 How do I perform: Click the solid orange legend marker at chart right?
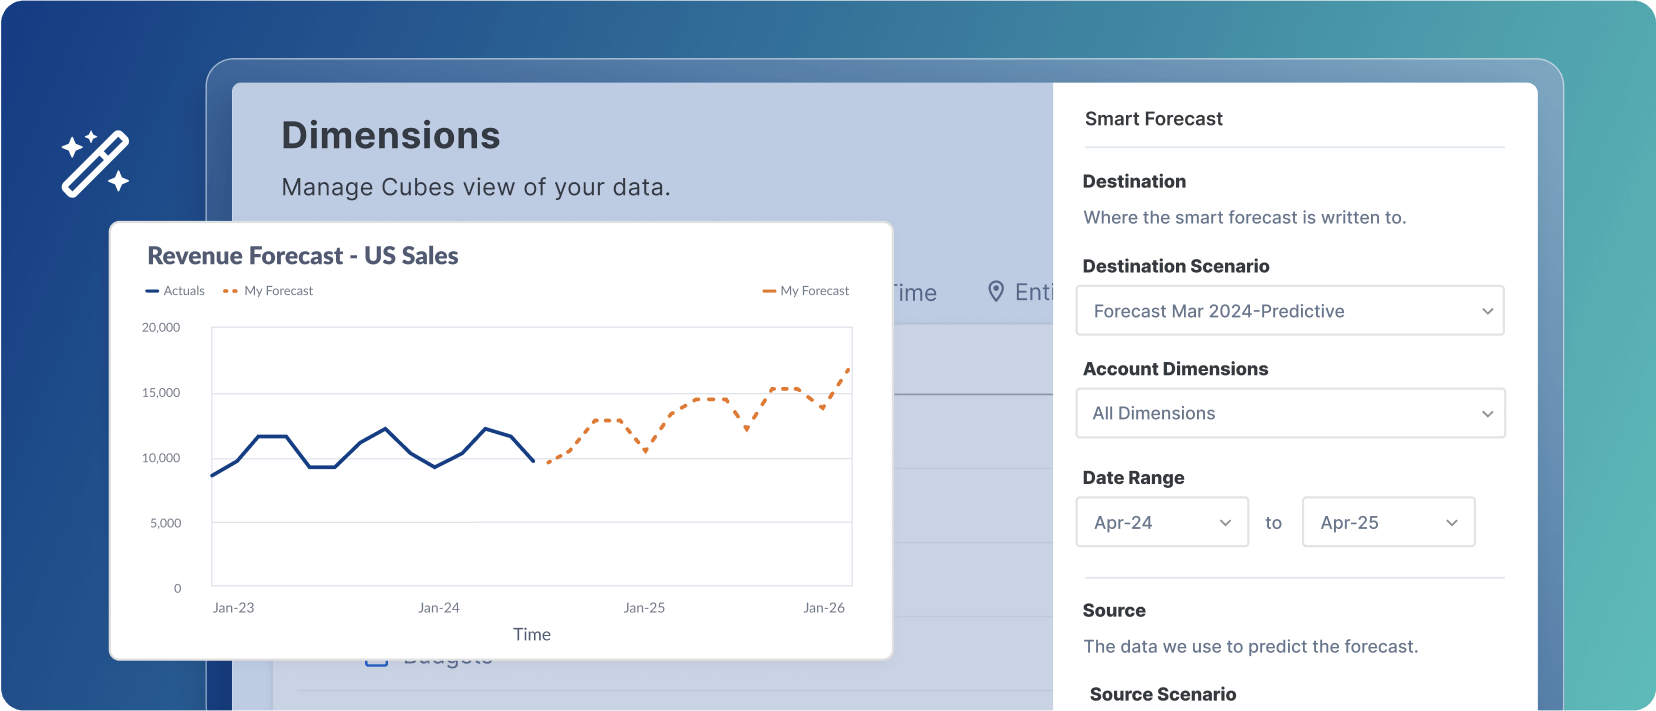point(769,291)
